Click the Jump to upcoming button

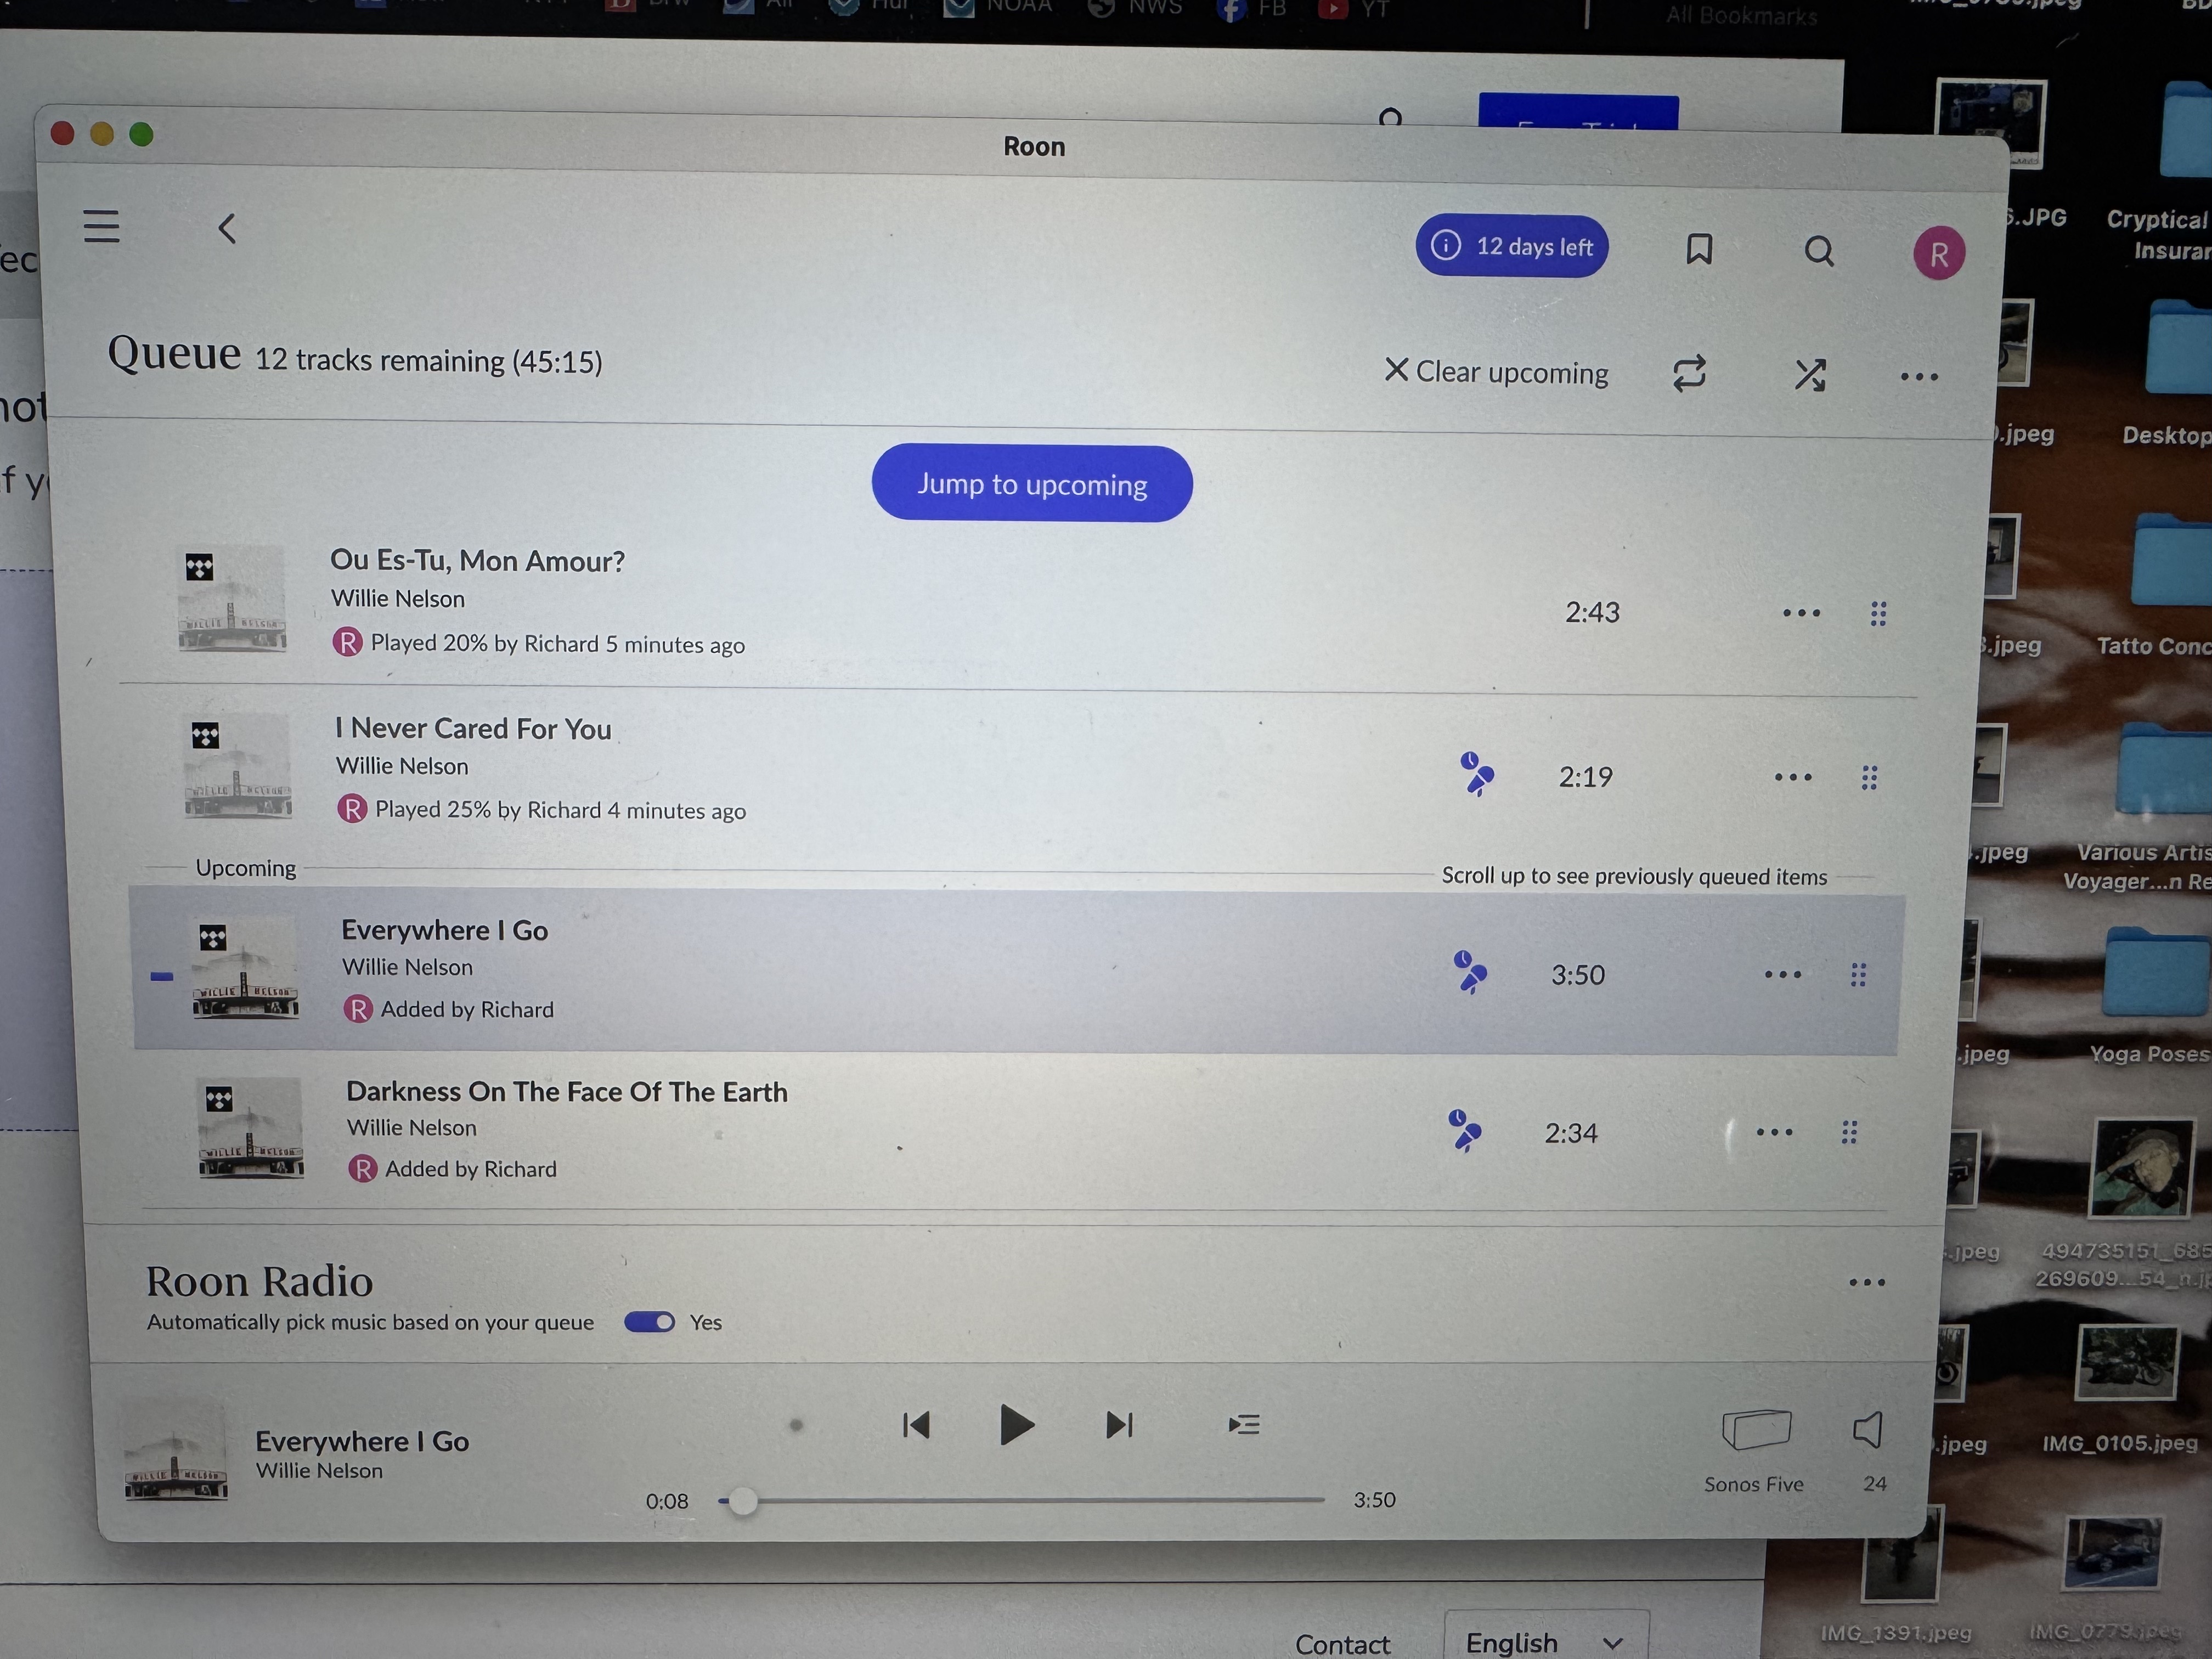point(1032,484)
